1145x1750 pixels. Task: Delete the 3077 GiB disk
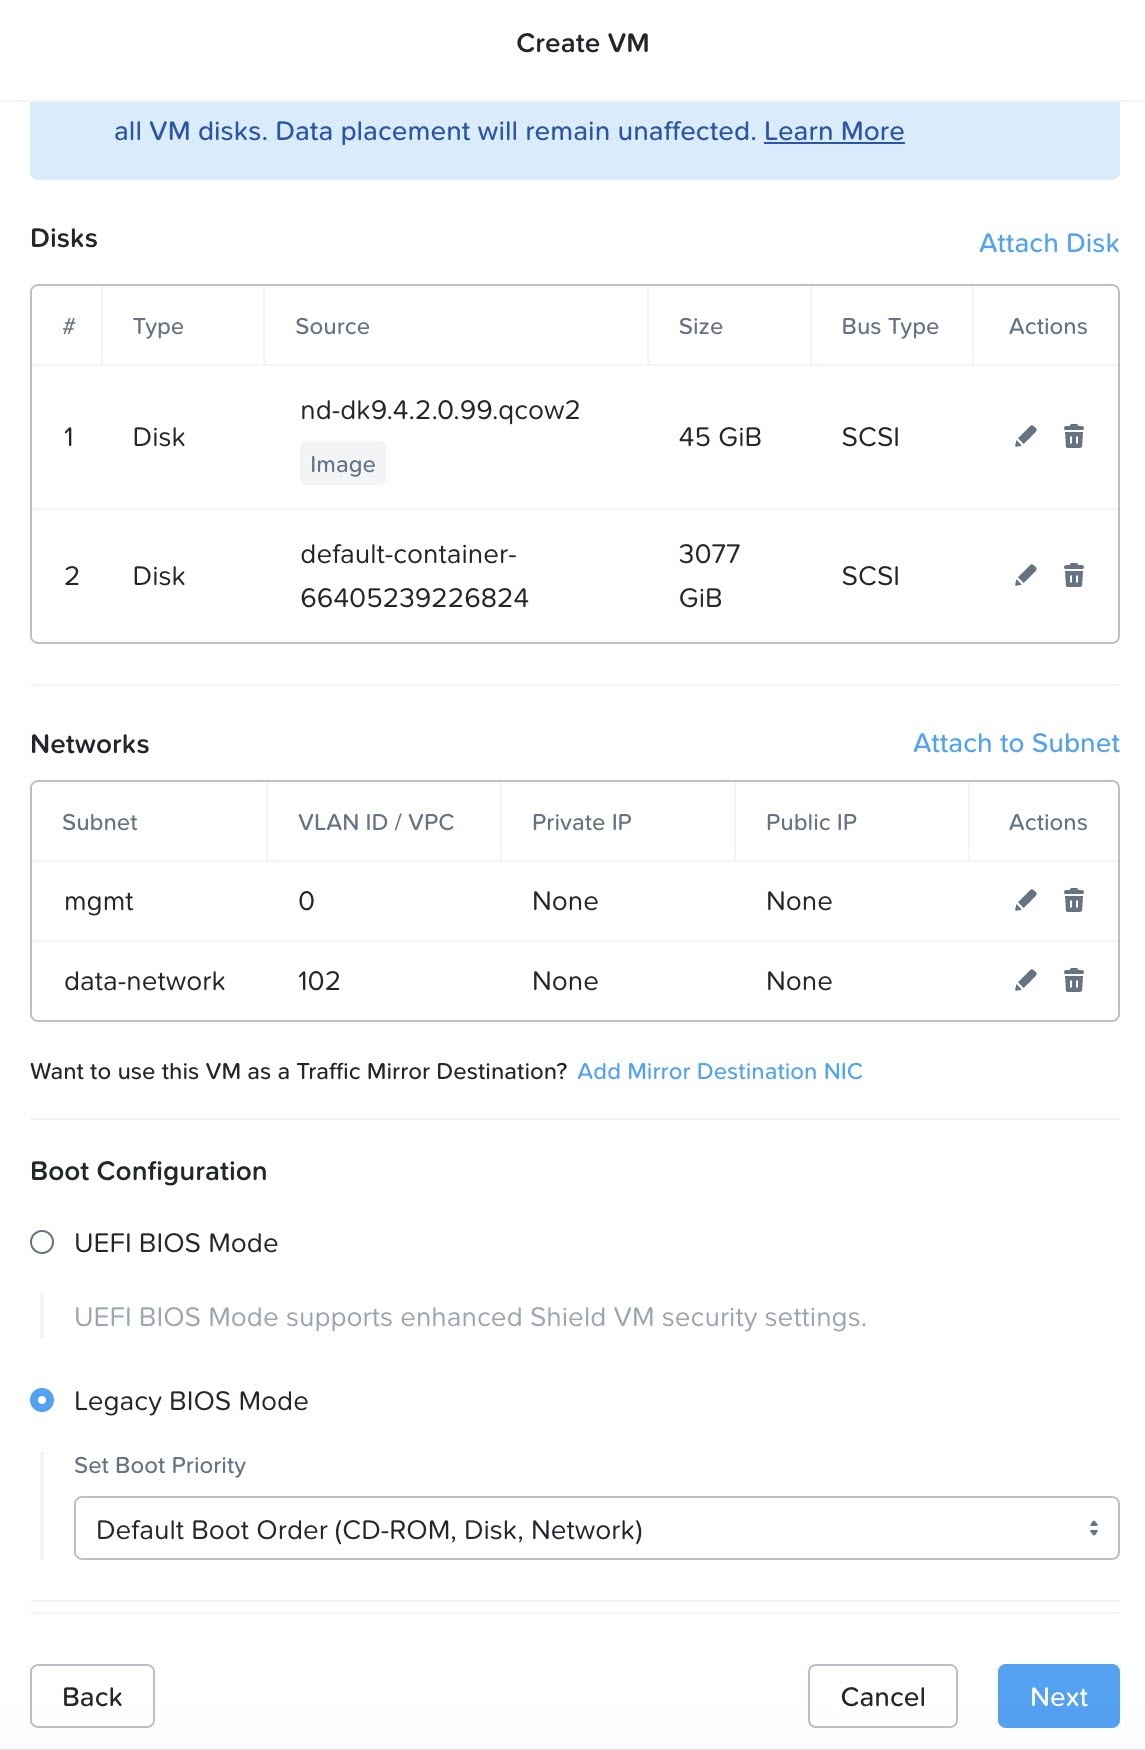click(x=1073, y=576)
